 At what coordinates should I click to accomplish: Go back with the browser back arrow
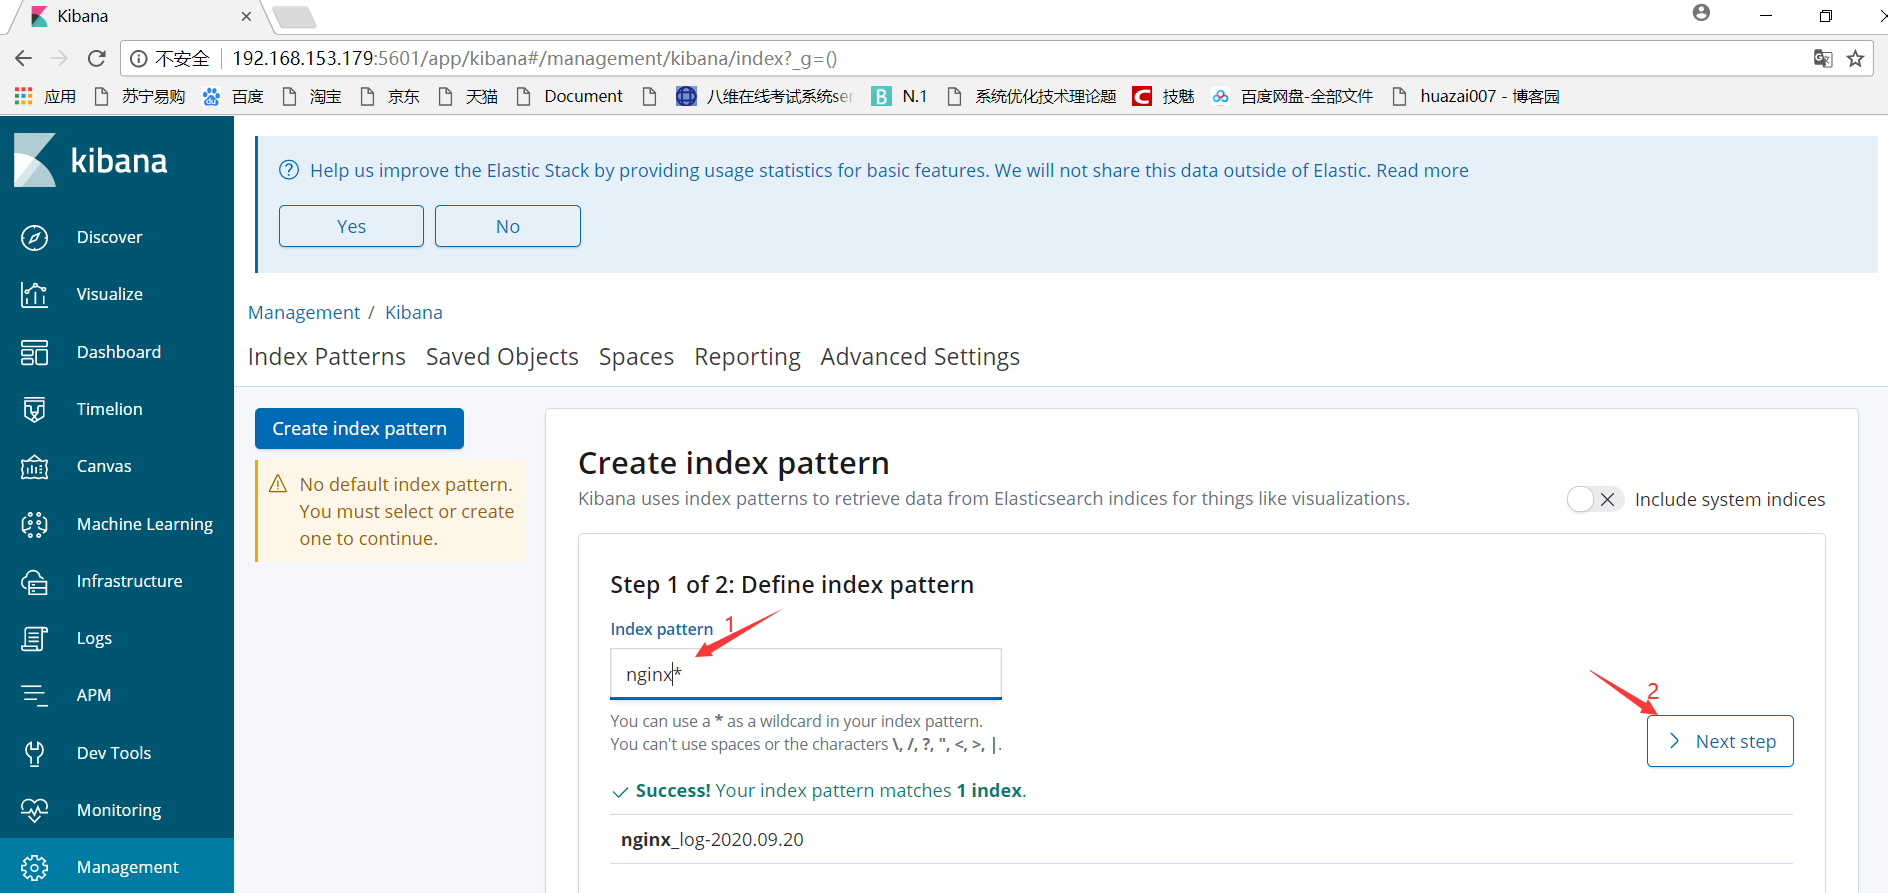click(24, 58)
